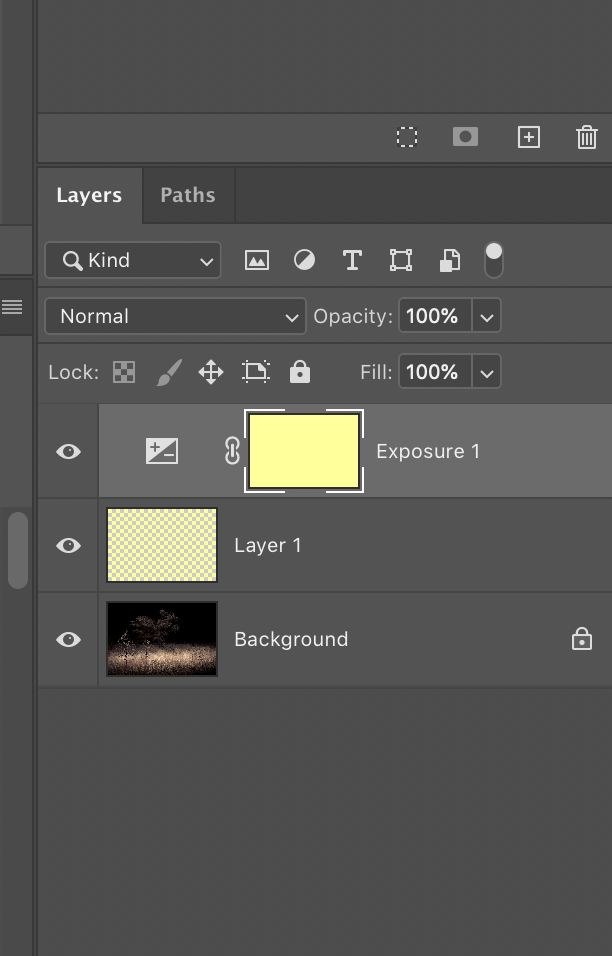This screenshot has height=956, width=612.
Task: Filter for smart objects icon
Action: pos(450,260)
